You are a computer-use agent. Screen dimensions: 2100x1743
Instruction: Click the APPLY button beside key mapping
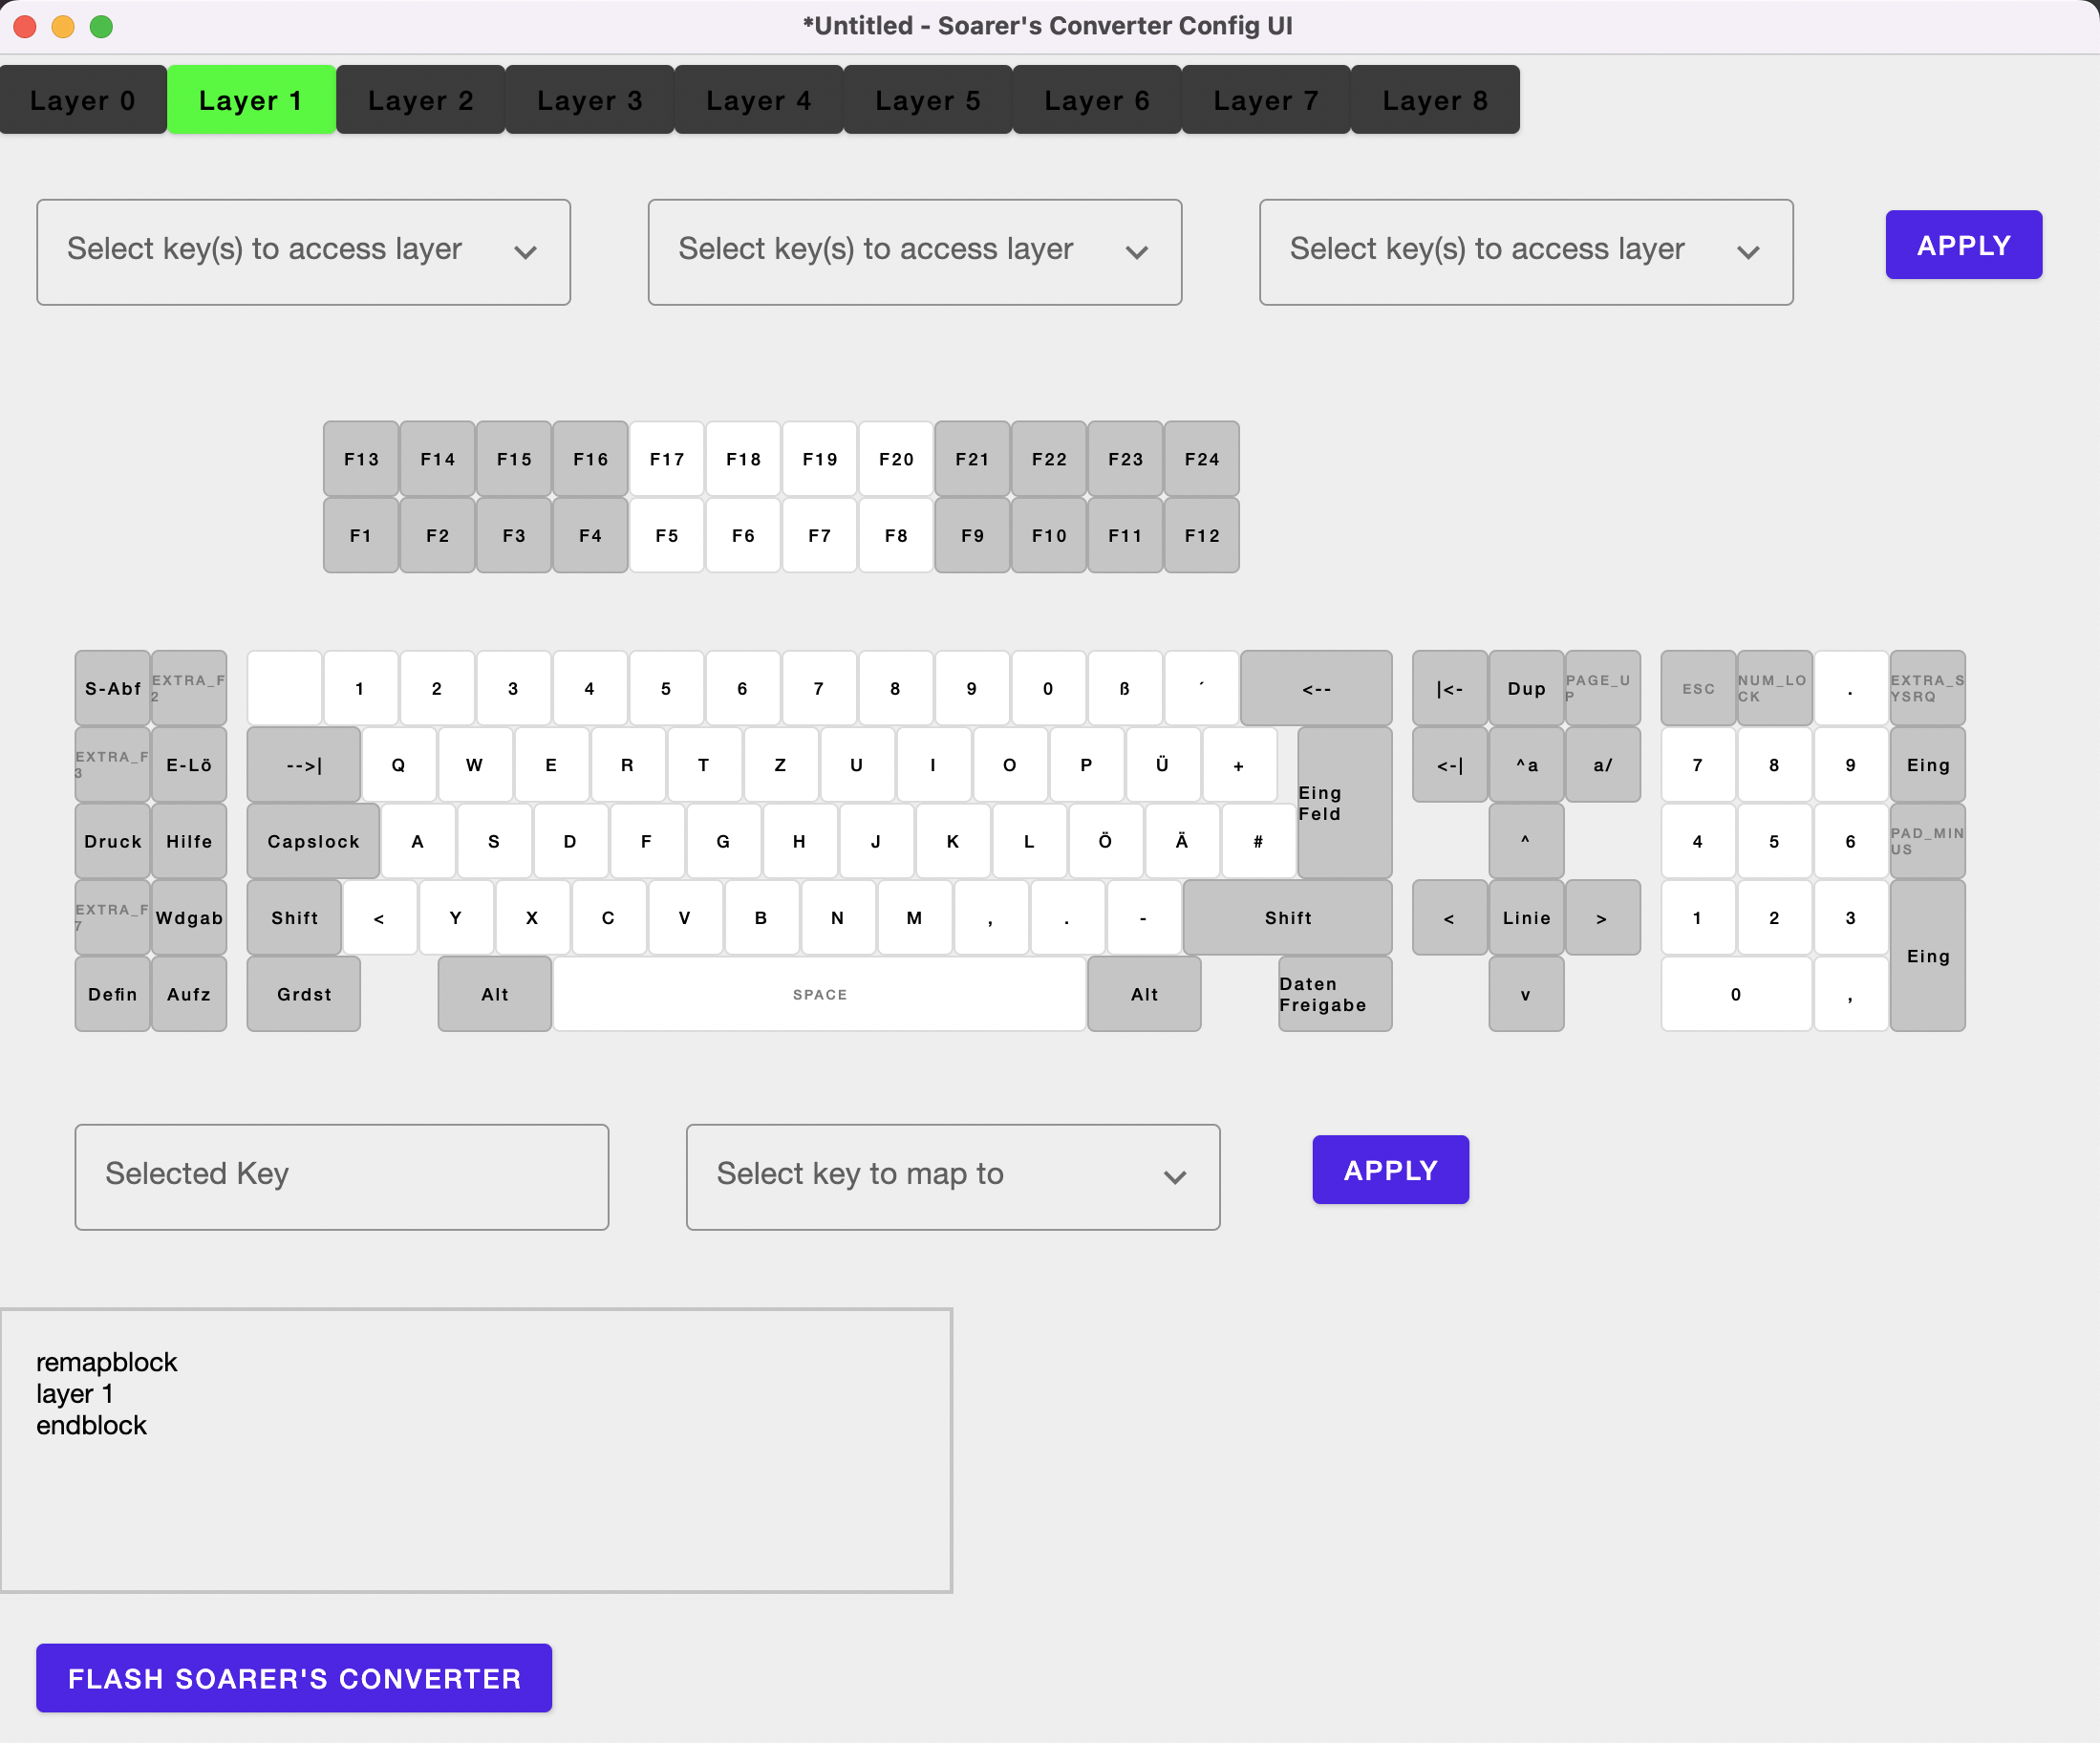click(x=1390, y=1169)
